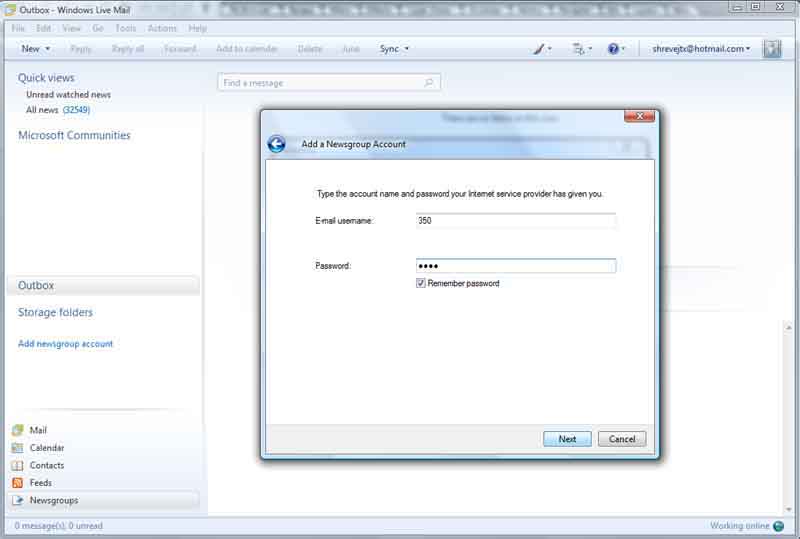Select the Microsoft Communities folder
The width and height of the screenshot is (800, 539).
coord(74,135)
